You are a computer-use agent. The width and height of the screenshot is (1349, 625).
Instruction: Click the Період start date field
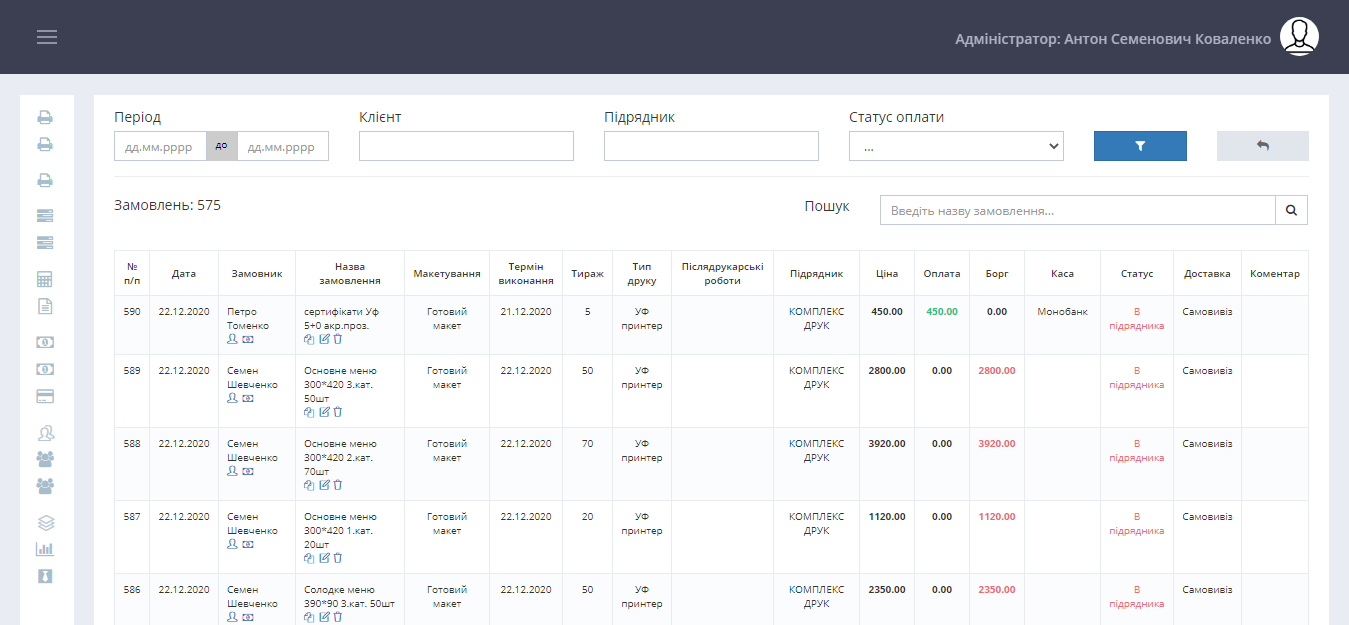160,147
